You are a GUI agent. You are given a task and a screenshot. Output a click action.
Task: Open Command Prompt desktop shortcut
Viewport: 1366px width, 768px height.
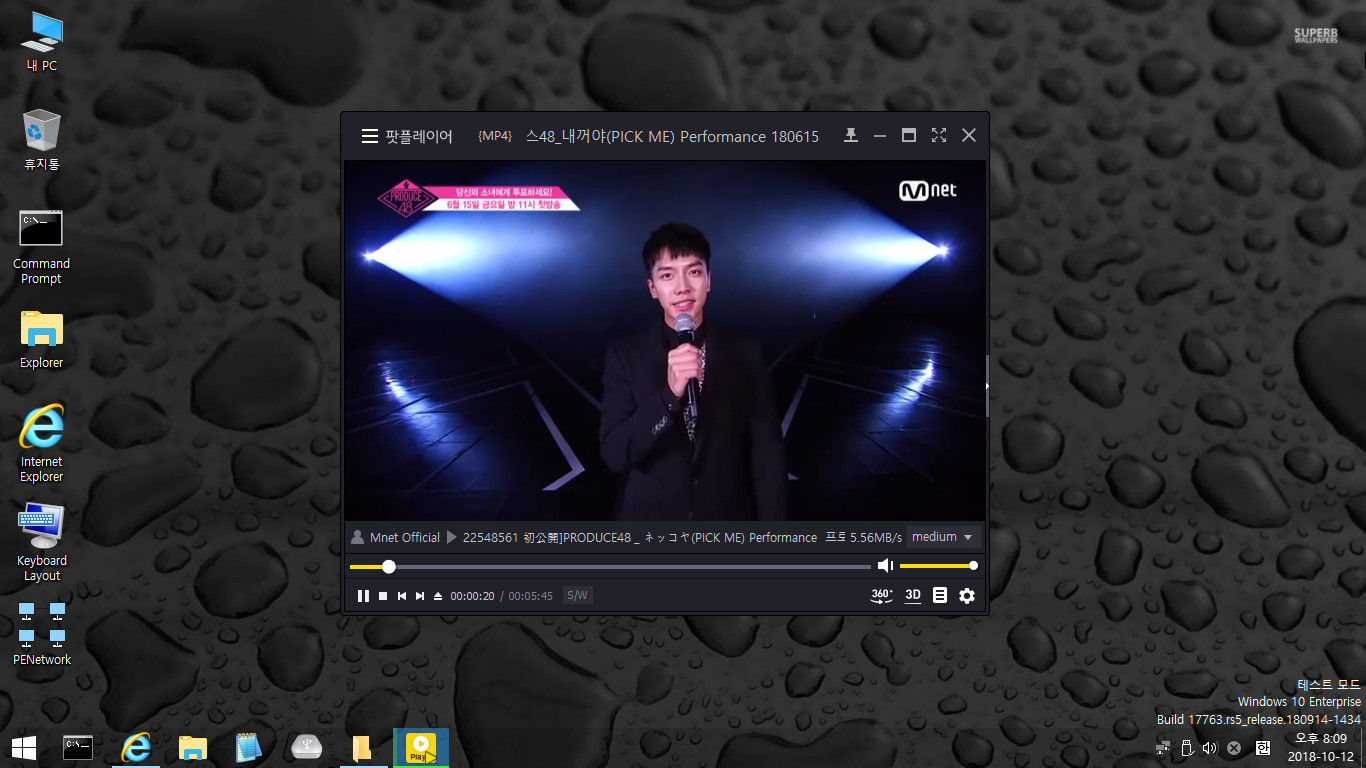42,246
